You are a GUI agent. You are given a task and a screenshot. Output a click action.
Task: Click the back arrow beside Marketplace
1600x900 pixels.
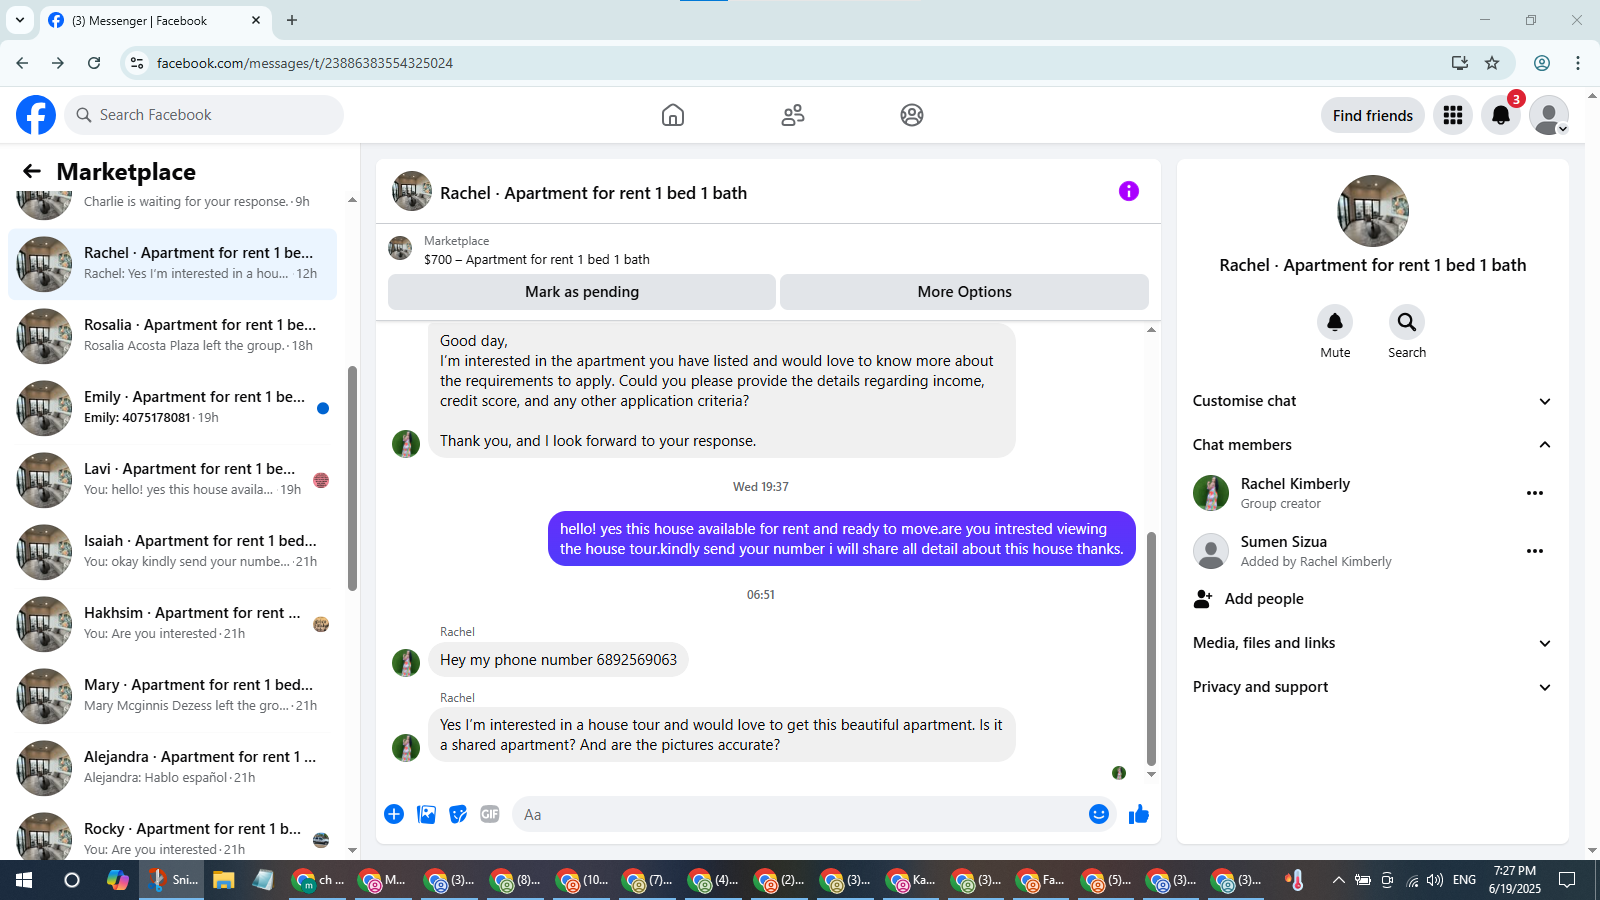(32, 171)
